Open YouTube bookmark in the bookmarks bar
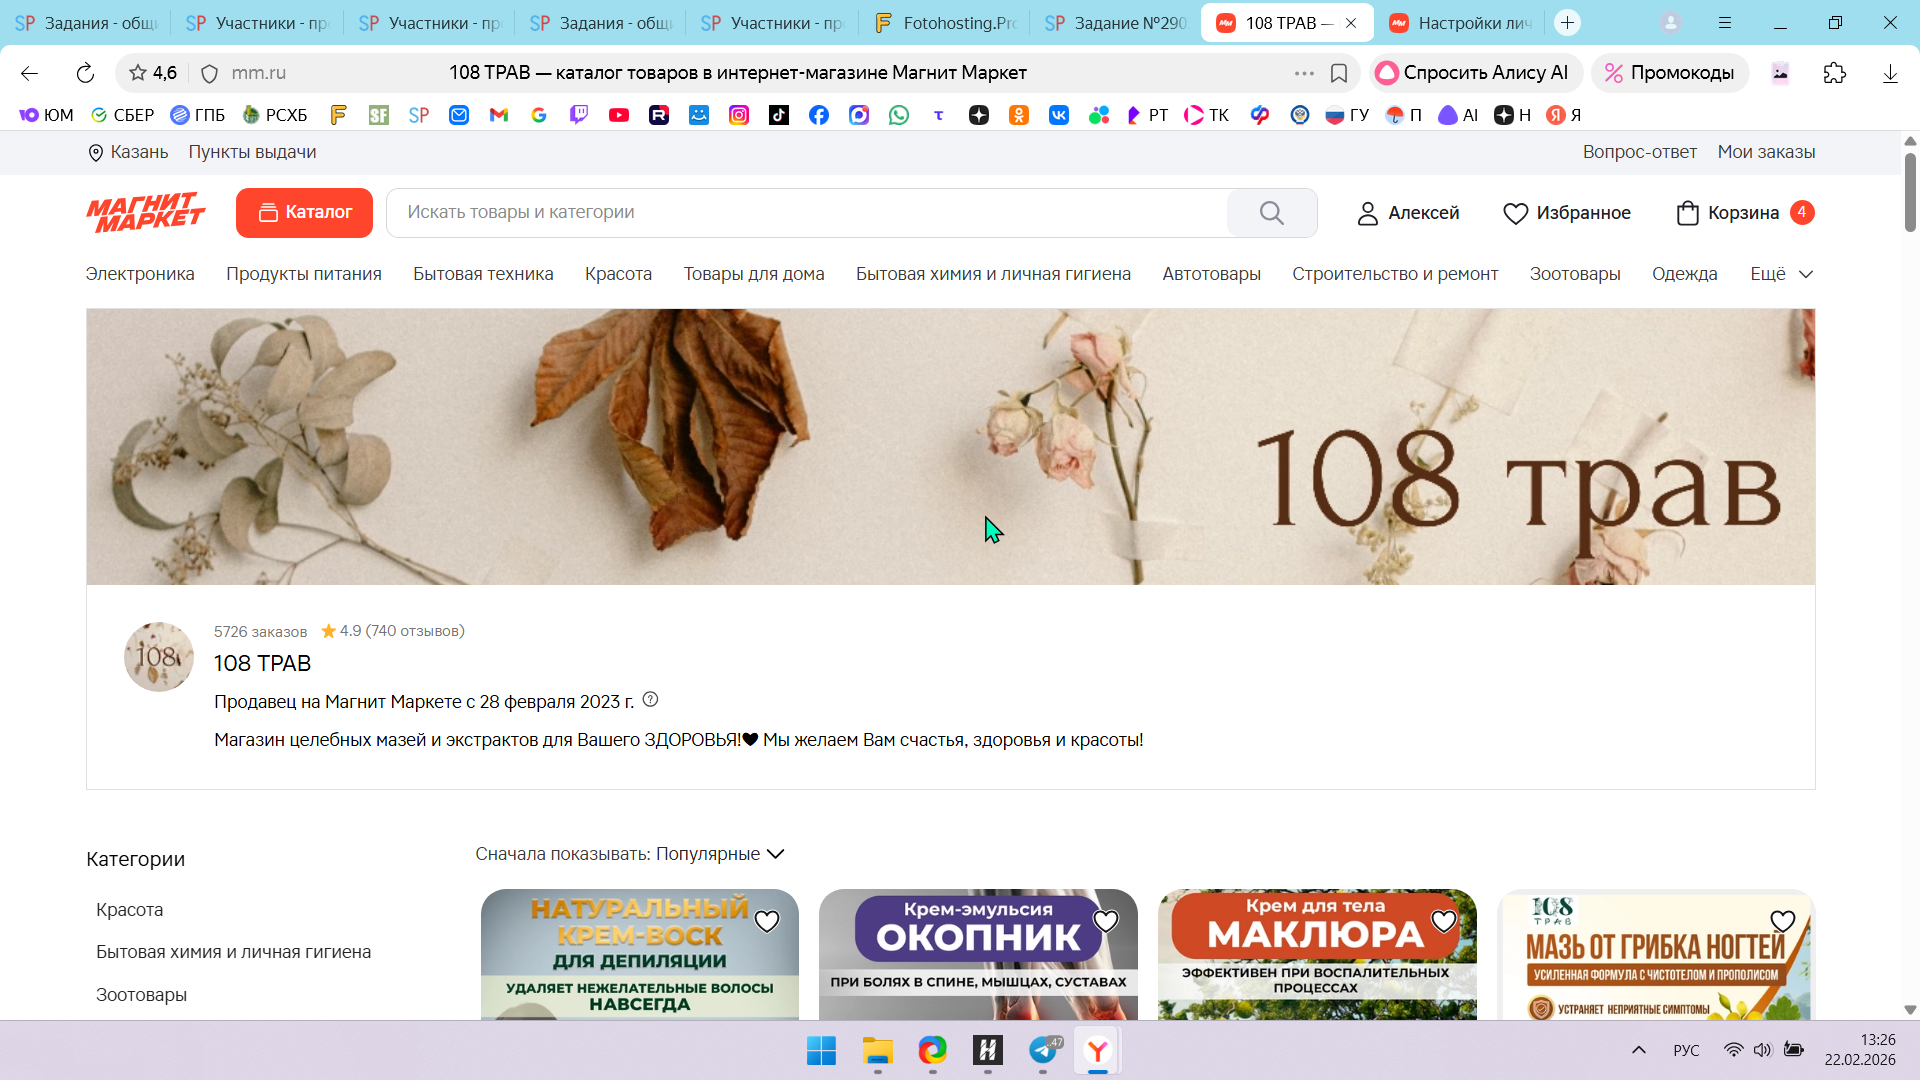The image size is (1920, 1080). click(x=619, y=115)
